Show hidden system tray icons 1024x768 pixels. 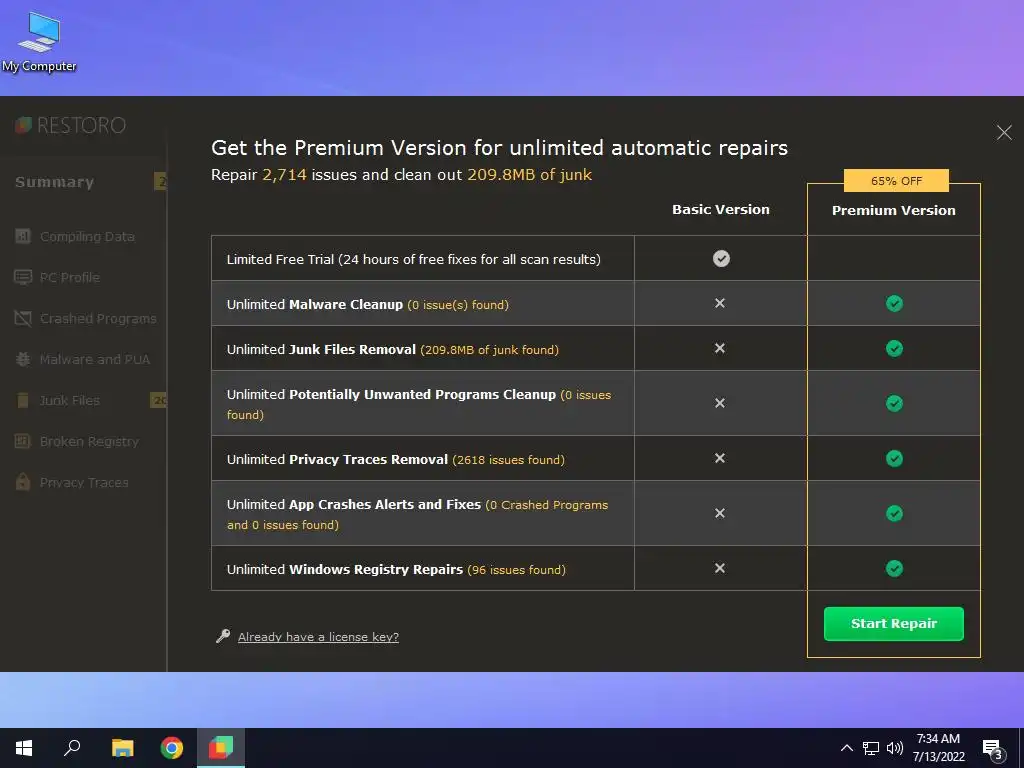tap(846, 748)
